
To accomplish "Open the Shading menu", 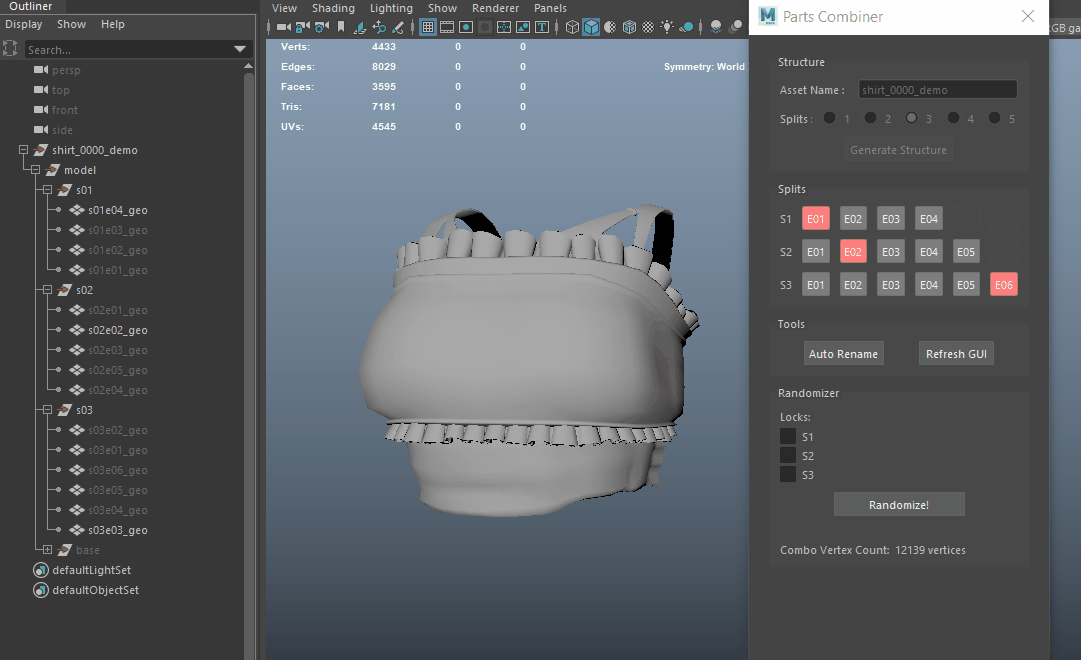I will pos(333,8).
